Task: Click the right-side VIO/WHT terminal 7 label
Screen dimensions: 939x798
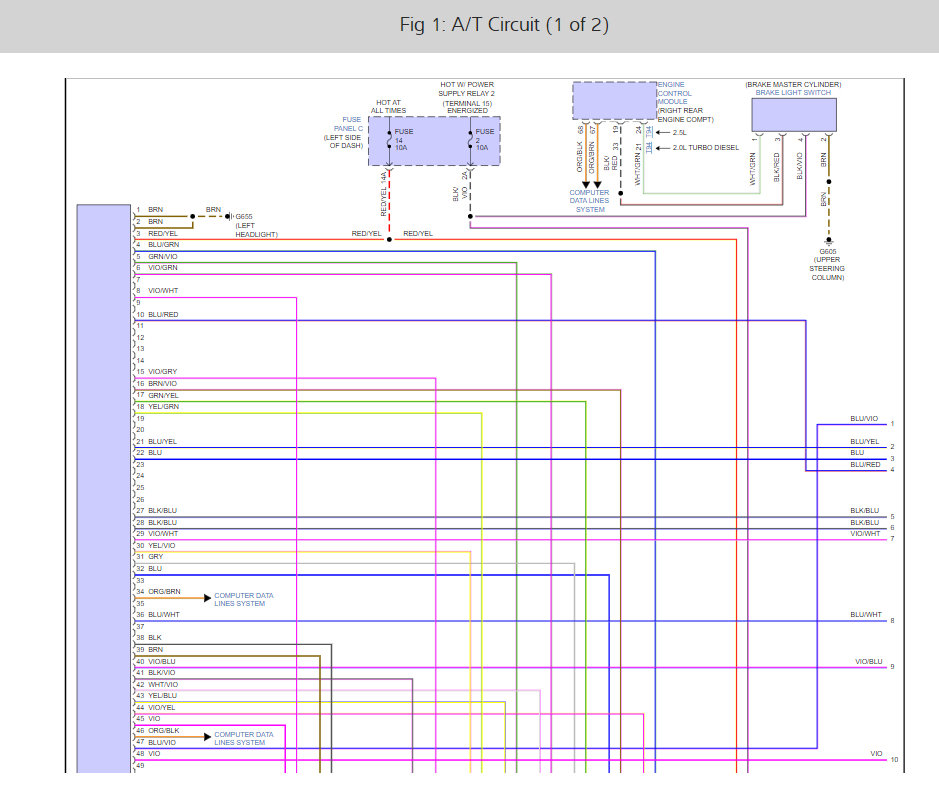Action: (x=865, y=533)
